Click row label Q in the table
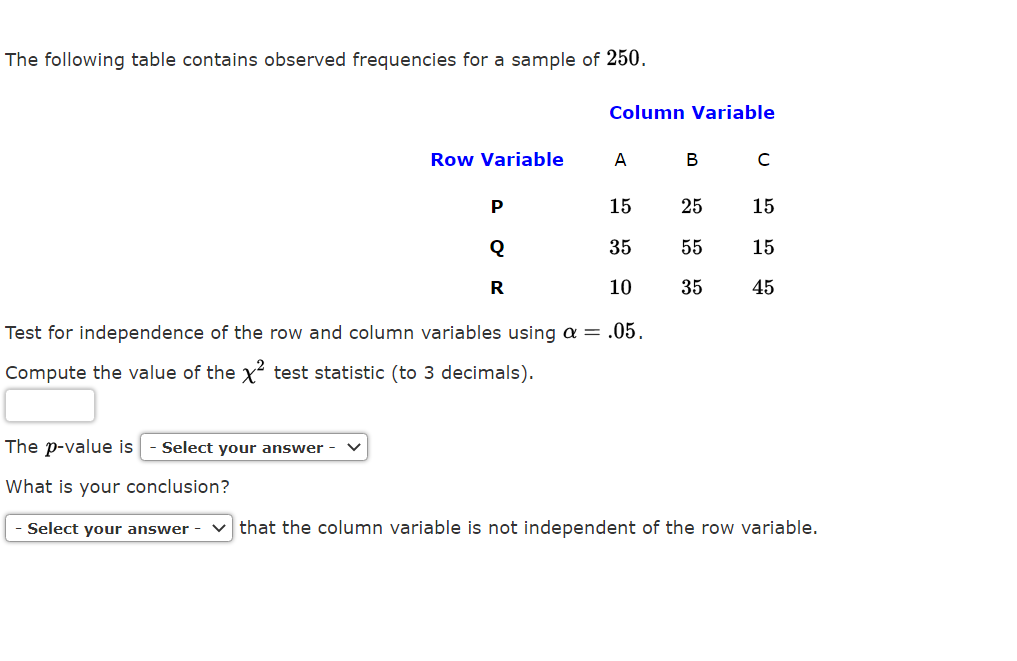Viewport: 1017px width, 661px height. pyautogui.click(x=496, y=247)
